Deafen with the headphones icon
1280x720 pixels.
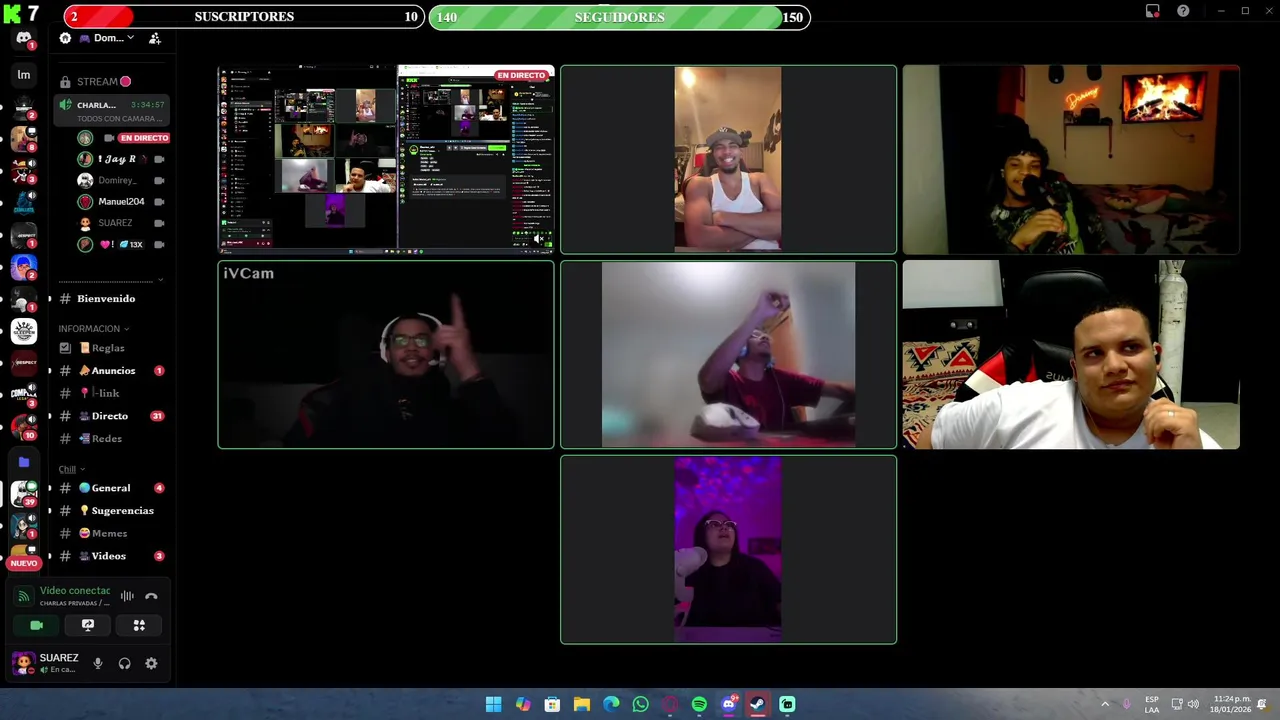[x=125, y=663]
